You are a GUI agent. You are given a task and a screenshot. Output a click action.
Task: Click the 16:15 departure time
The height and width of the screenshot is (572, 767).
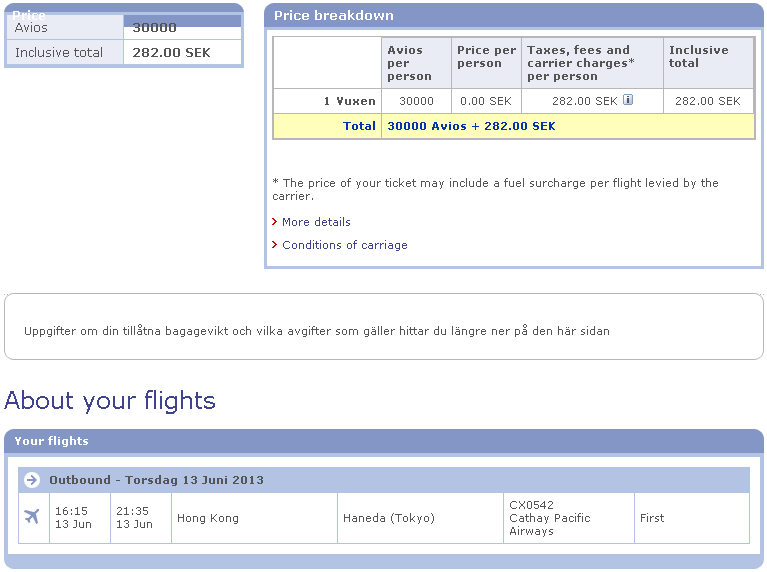tap(72, 511)
